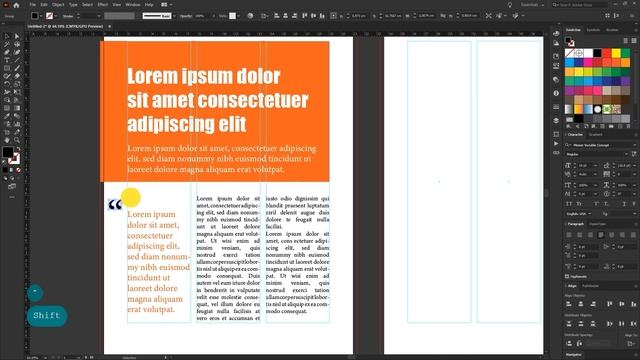Toggle Superscript text style

click(596, 204)
